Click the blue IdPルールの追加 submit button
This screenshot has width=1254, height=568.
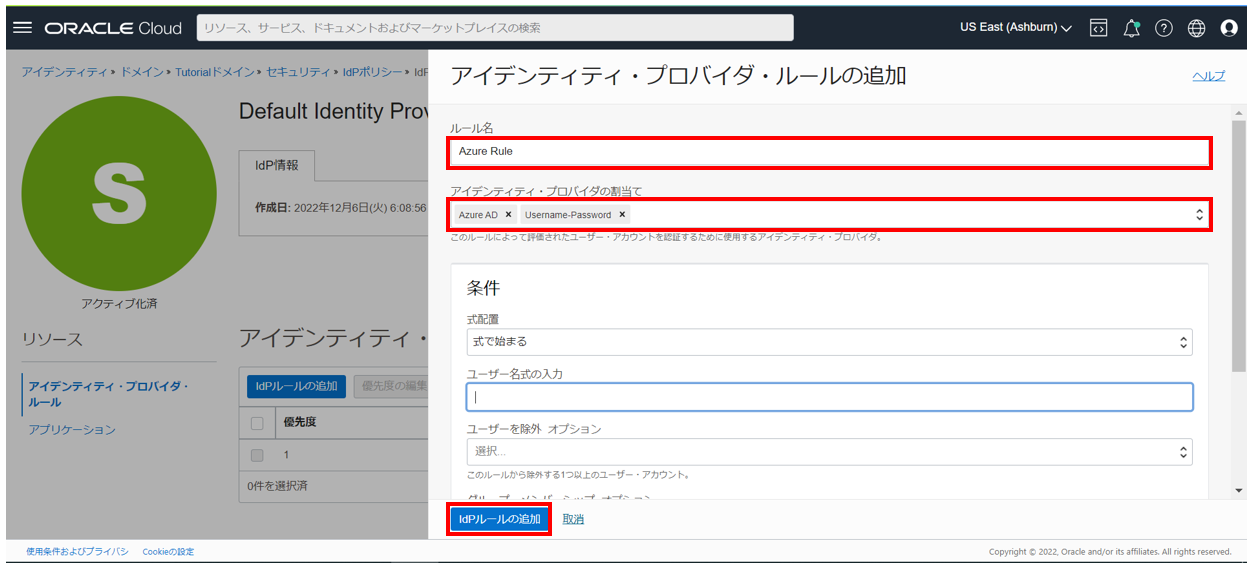coord(498,519)
